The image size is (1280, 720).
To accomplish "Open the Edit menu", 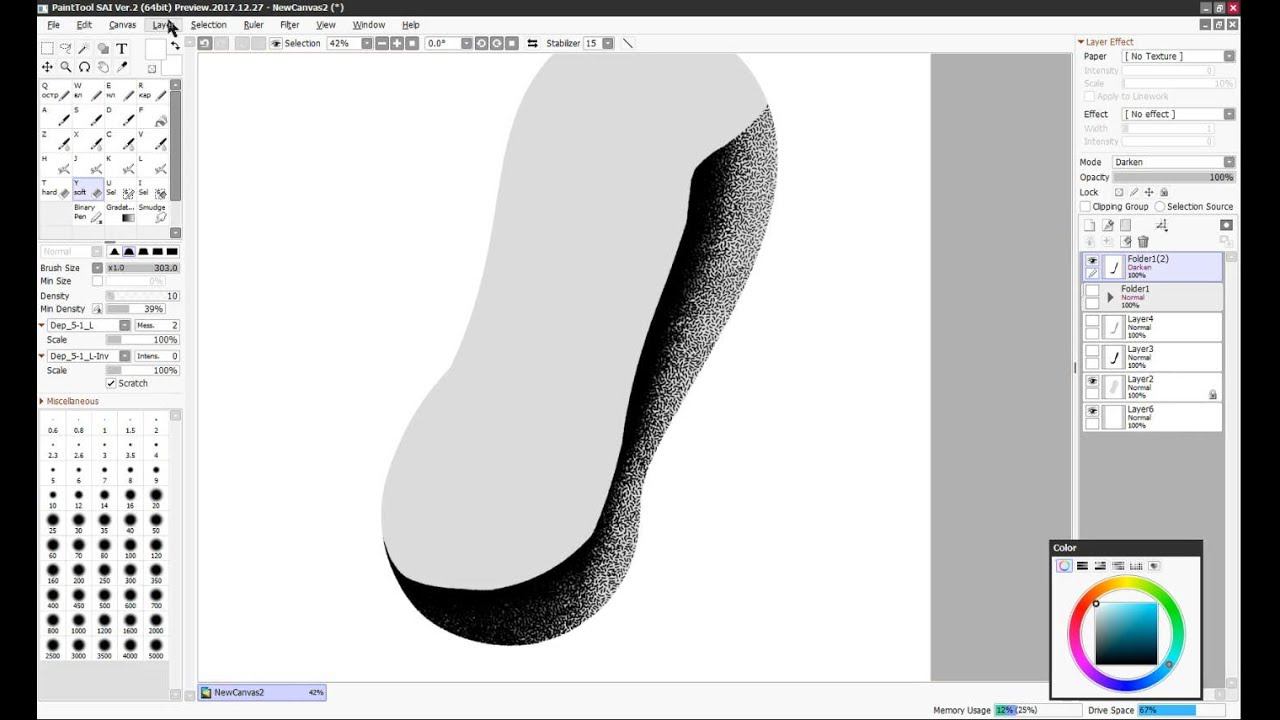I will 84,24.
